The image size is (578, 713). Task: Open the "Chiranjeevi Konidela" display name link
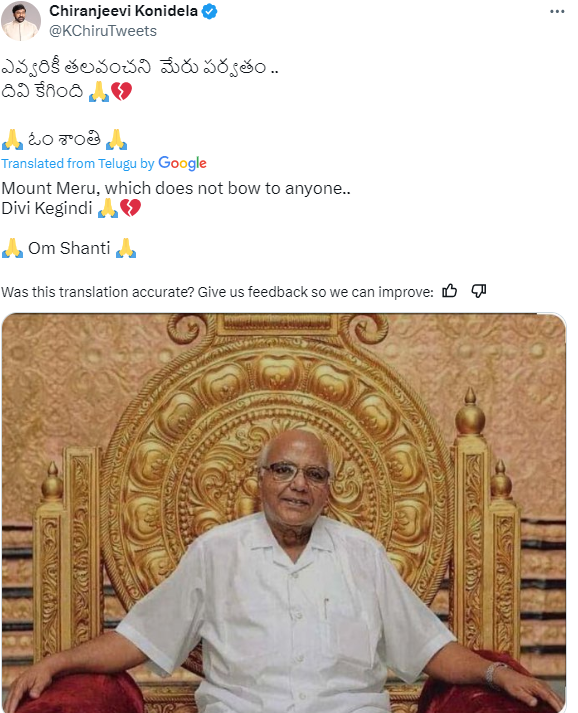(123, 11)
